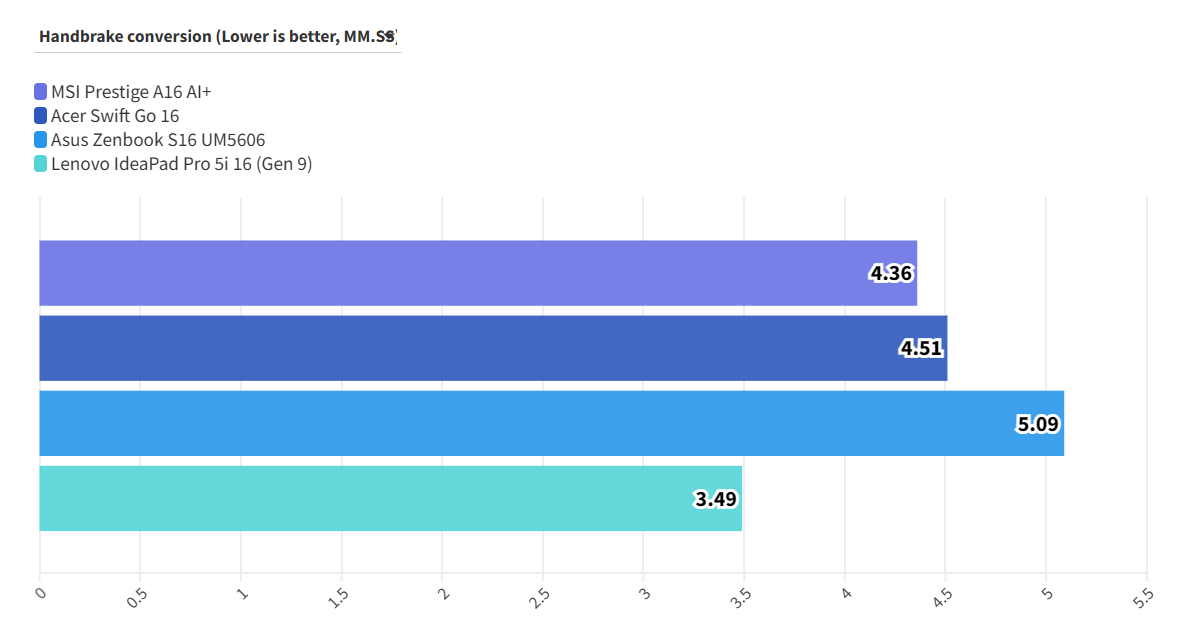Click the 3.49 value label
This screenshot has width=1187, height=629.
pos(716,498)
